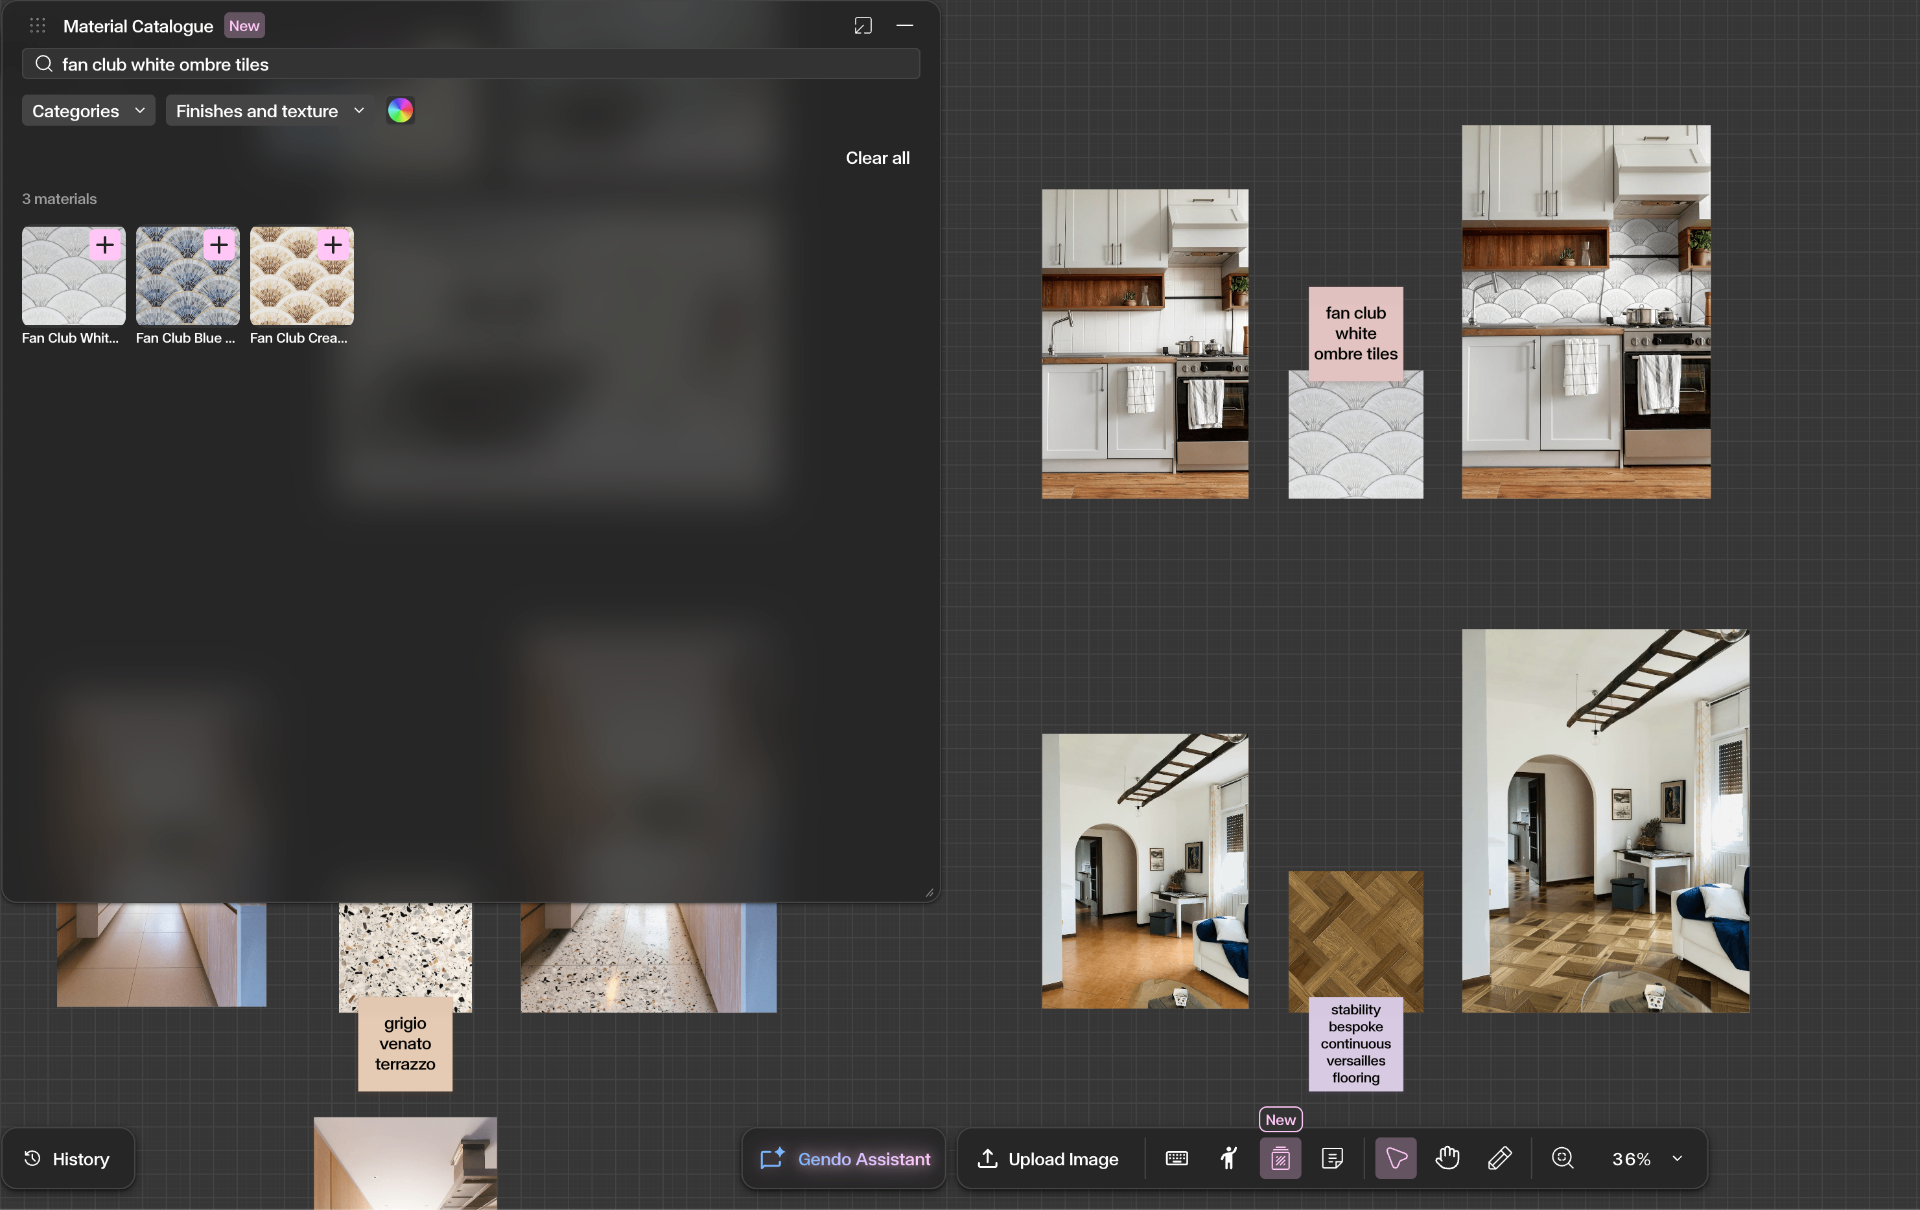This screenshot has height=1210, width=1920.
Task: Select the terrazzo floor corridor render
Action: 648,957
